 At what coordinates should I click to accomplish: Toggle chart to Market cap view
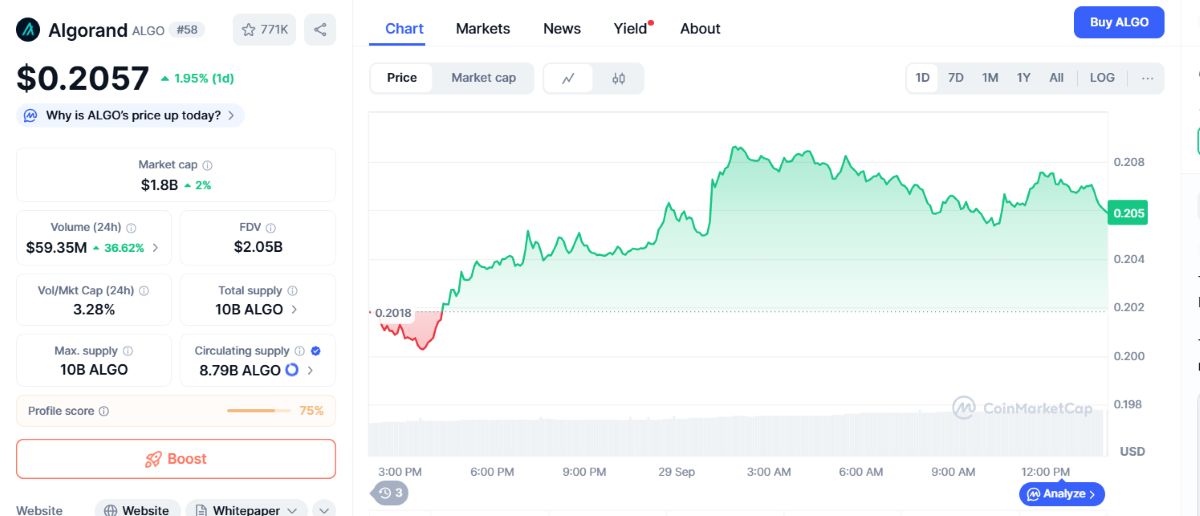pyautogui.click(x=484, y=78)
